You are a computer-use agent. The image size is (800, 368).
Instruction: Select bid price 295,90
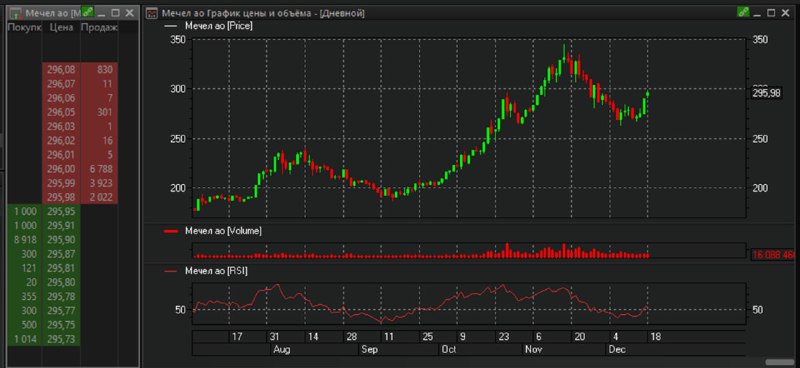click(x=61, y=240)
